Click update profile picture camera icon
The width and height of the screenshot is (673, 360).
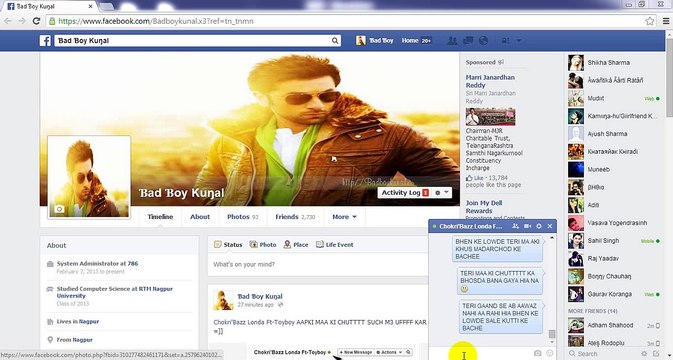[59, 209]
